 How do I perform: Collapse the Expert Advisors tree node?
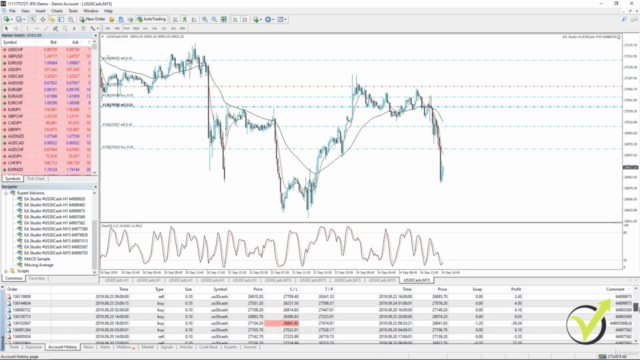pos(6,193)
